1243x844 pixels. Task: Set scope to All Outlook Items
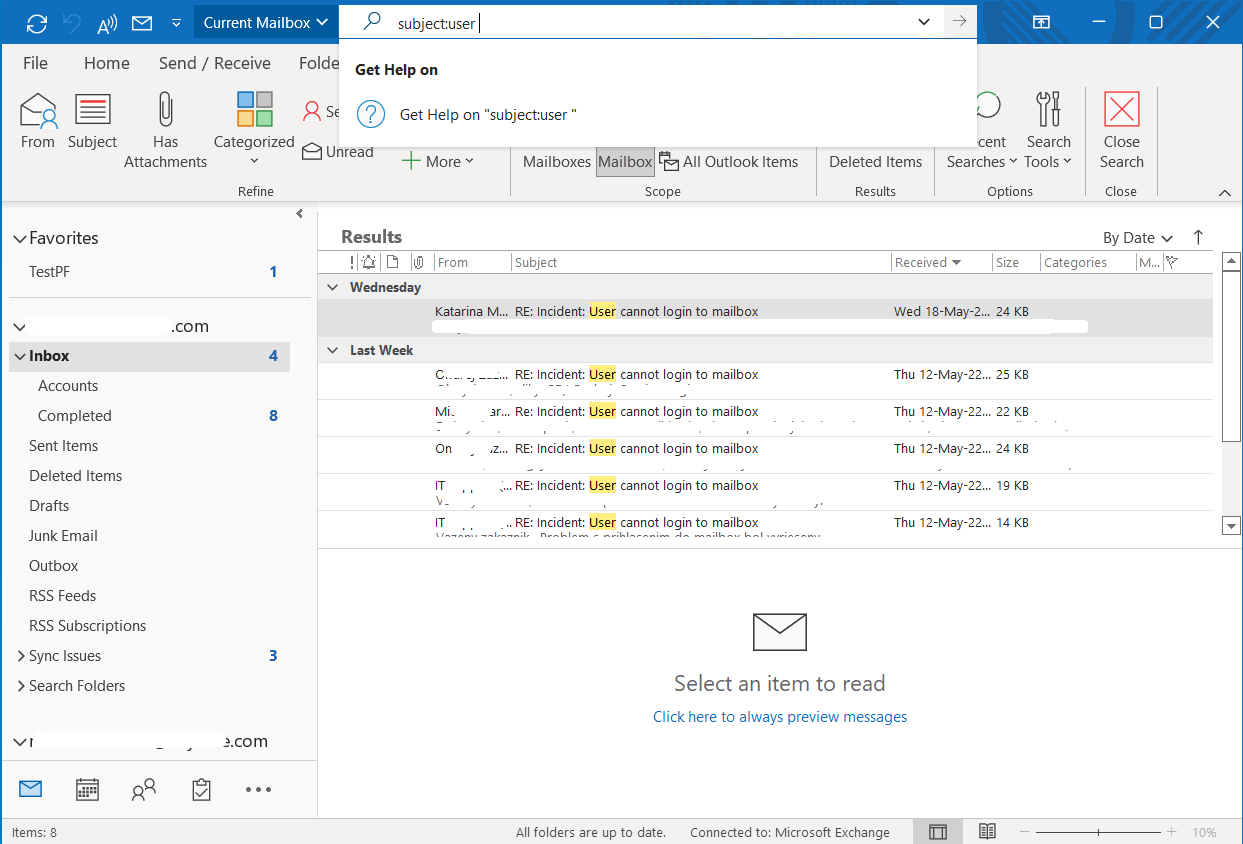[x=729, y=162]
